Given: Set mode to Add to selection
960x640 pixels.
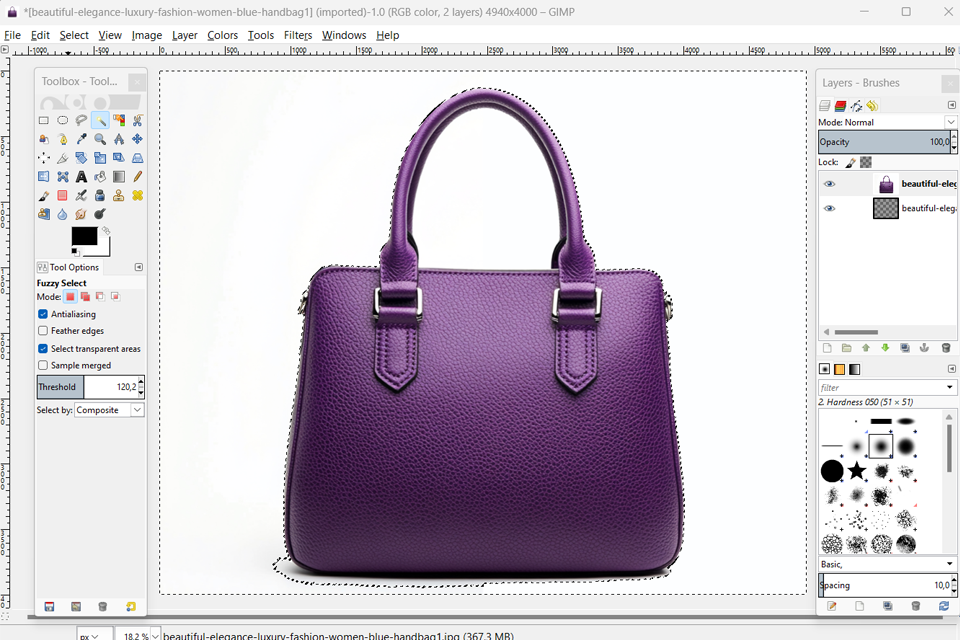Looking at the screenshot, I should (x=85, y=297).
